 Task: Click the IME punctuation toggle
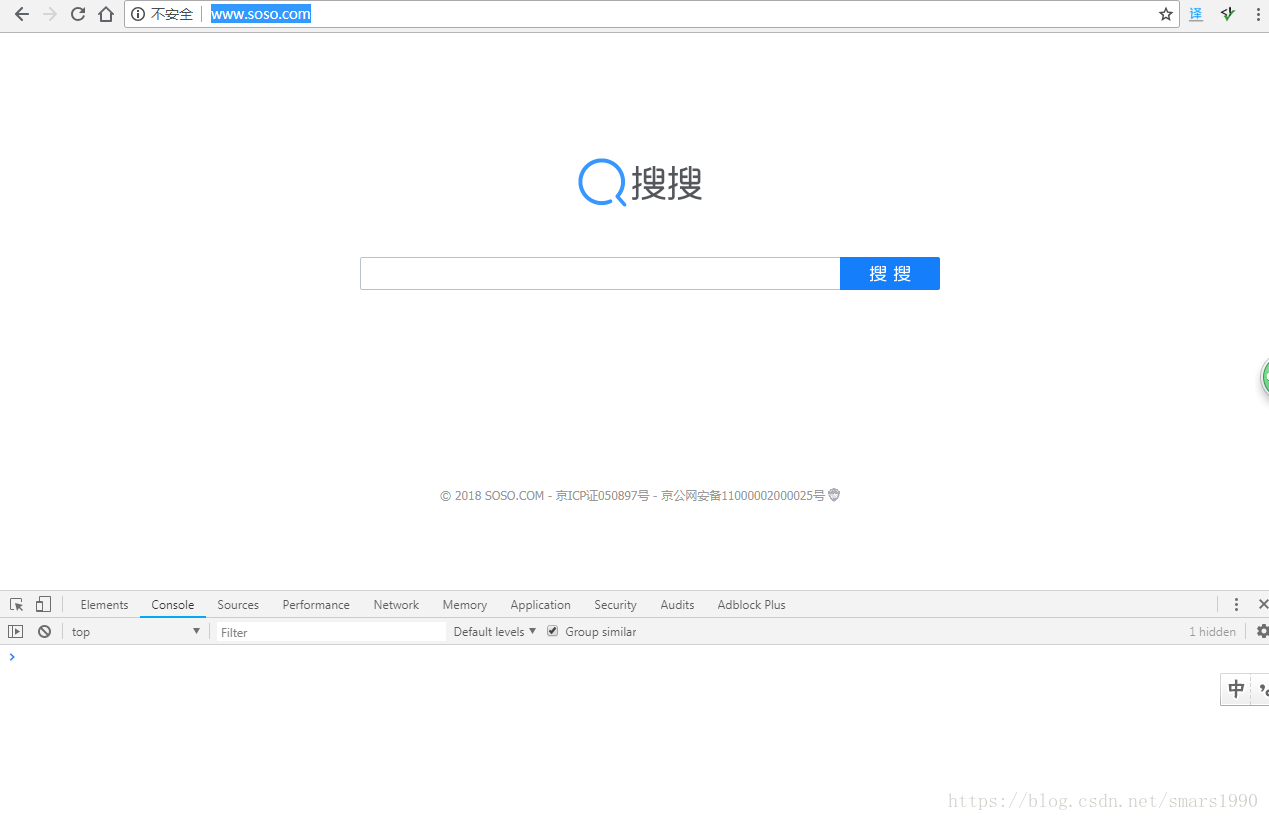point(1261,689)
